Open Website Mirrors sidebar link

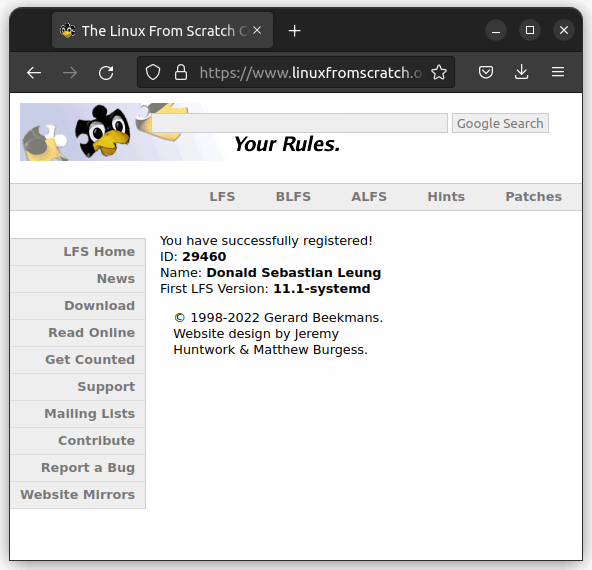pyautogui.click(x=78, y=495)
